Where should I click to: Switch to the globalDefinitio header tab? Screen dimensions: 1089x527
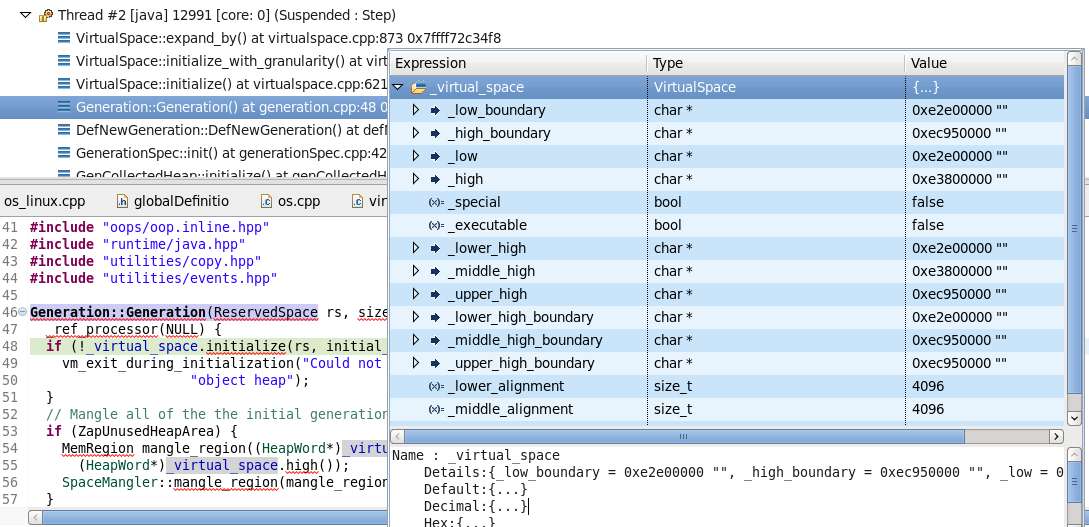point(181,201)
